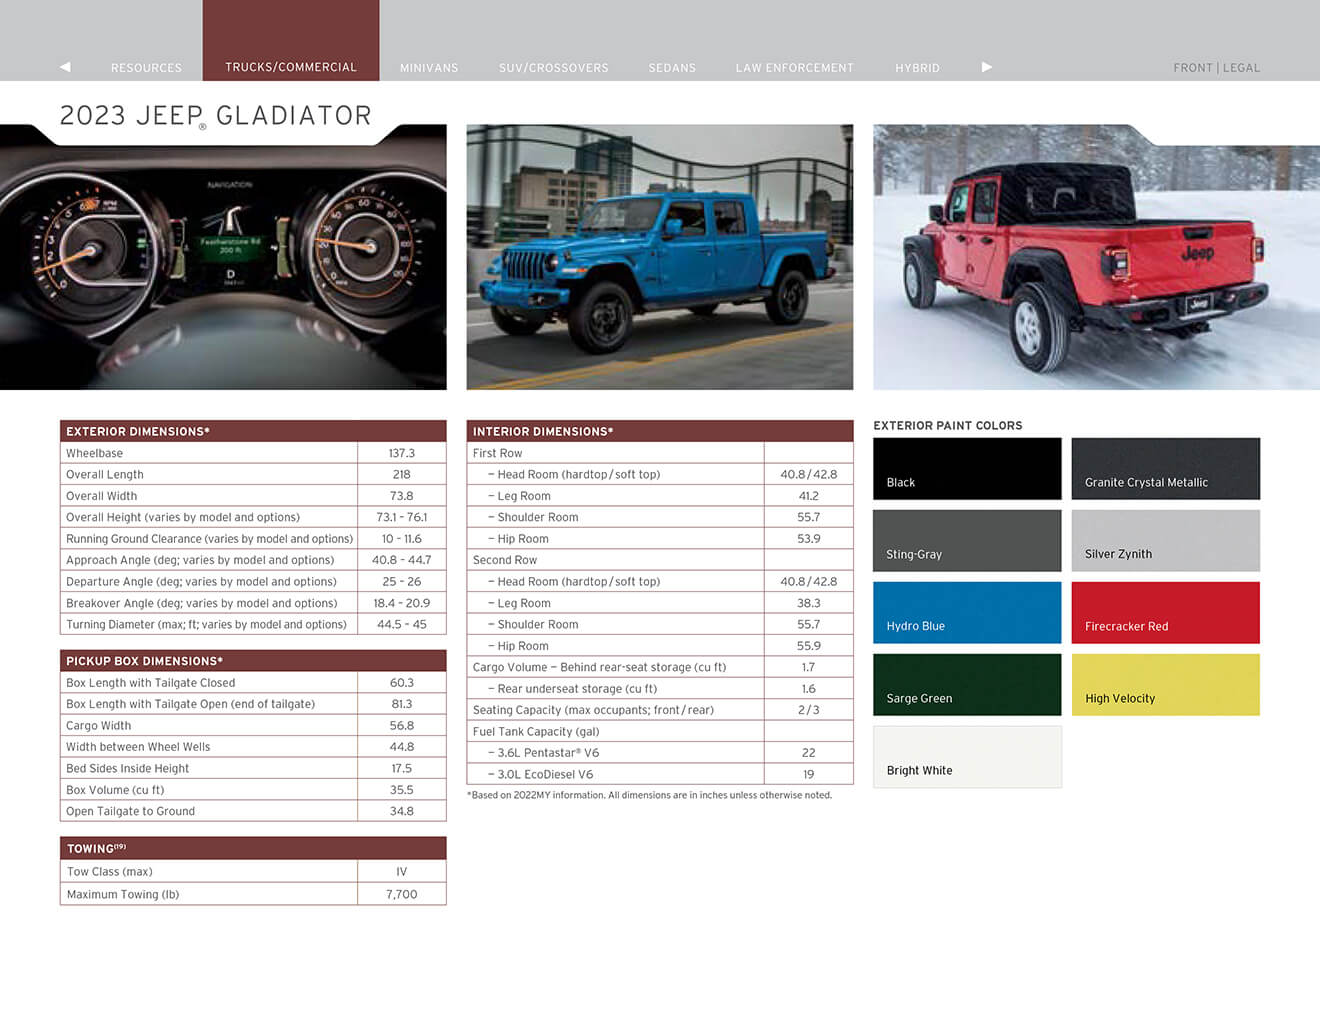The image size is (1320, 1020).
Task: Click the Width between Wheel Wells value 44.8
Action: tap(402, 747)
